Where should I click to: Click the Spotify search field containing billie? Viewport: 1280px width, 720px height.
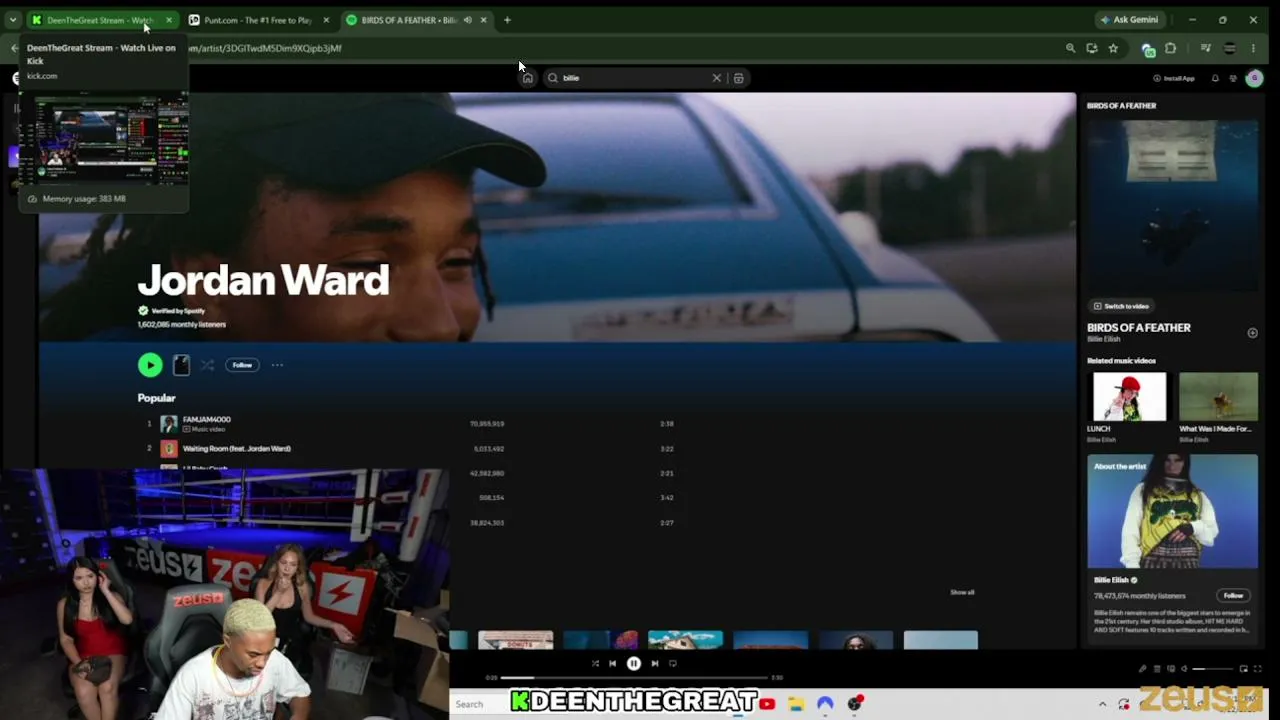(x=634, y=78)
